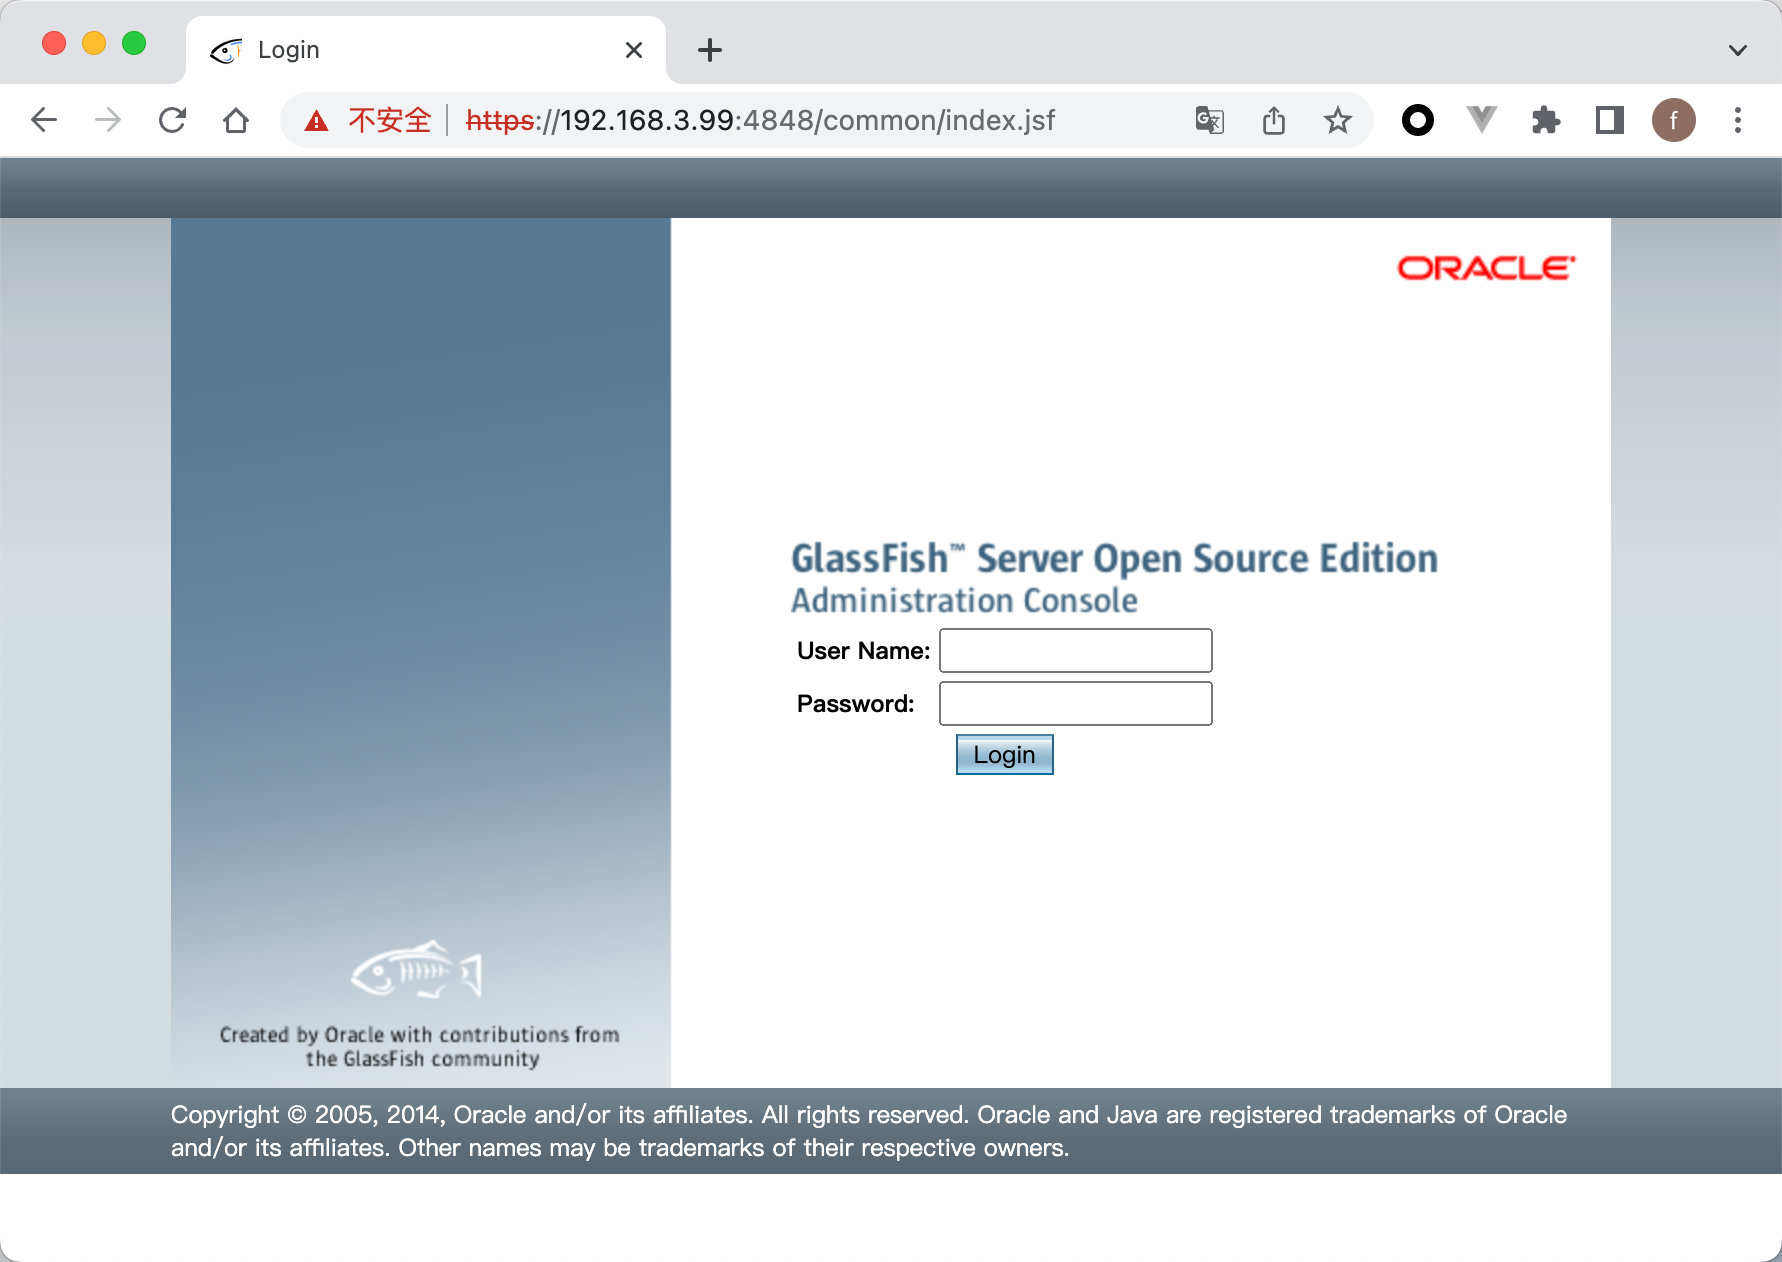
Task: Open the Extensions puzzle piece menu
Action: pos(1545,121)
